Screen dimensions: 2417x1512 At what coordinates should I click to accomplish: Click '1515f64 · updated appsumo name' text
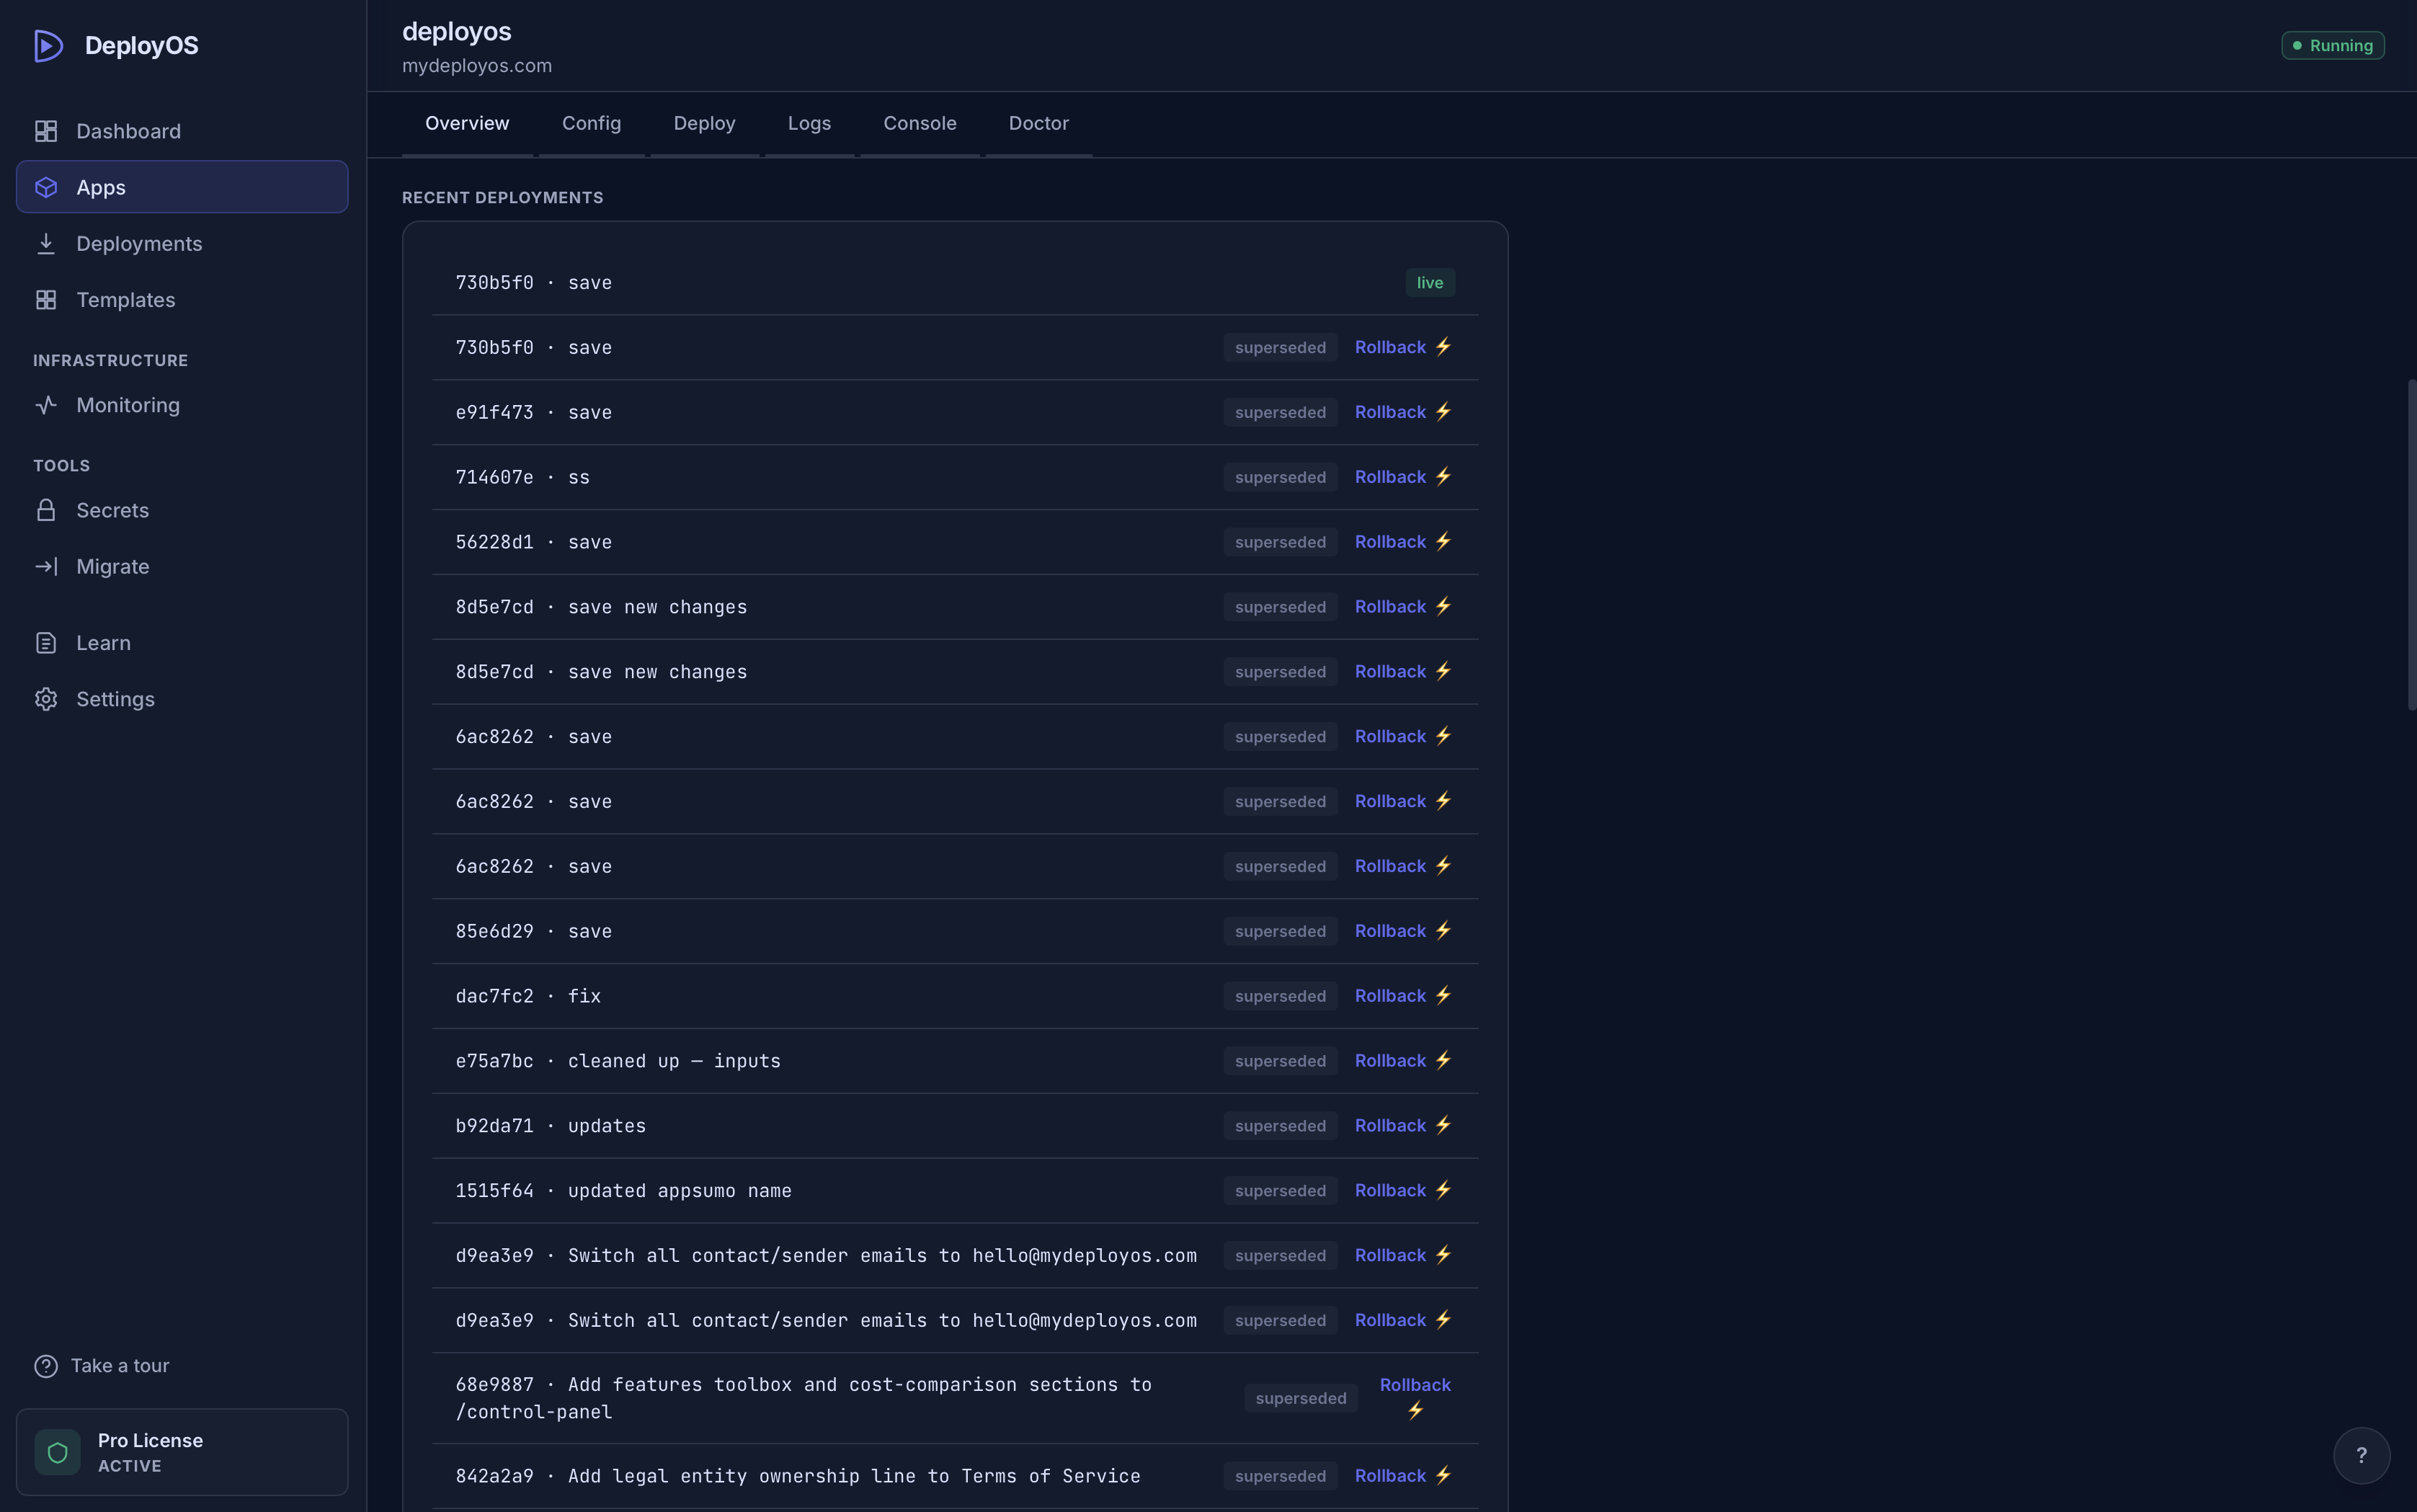[x=624, y=1190]
